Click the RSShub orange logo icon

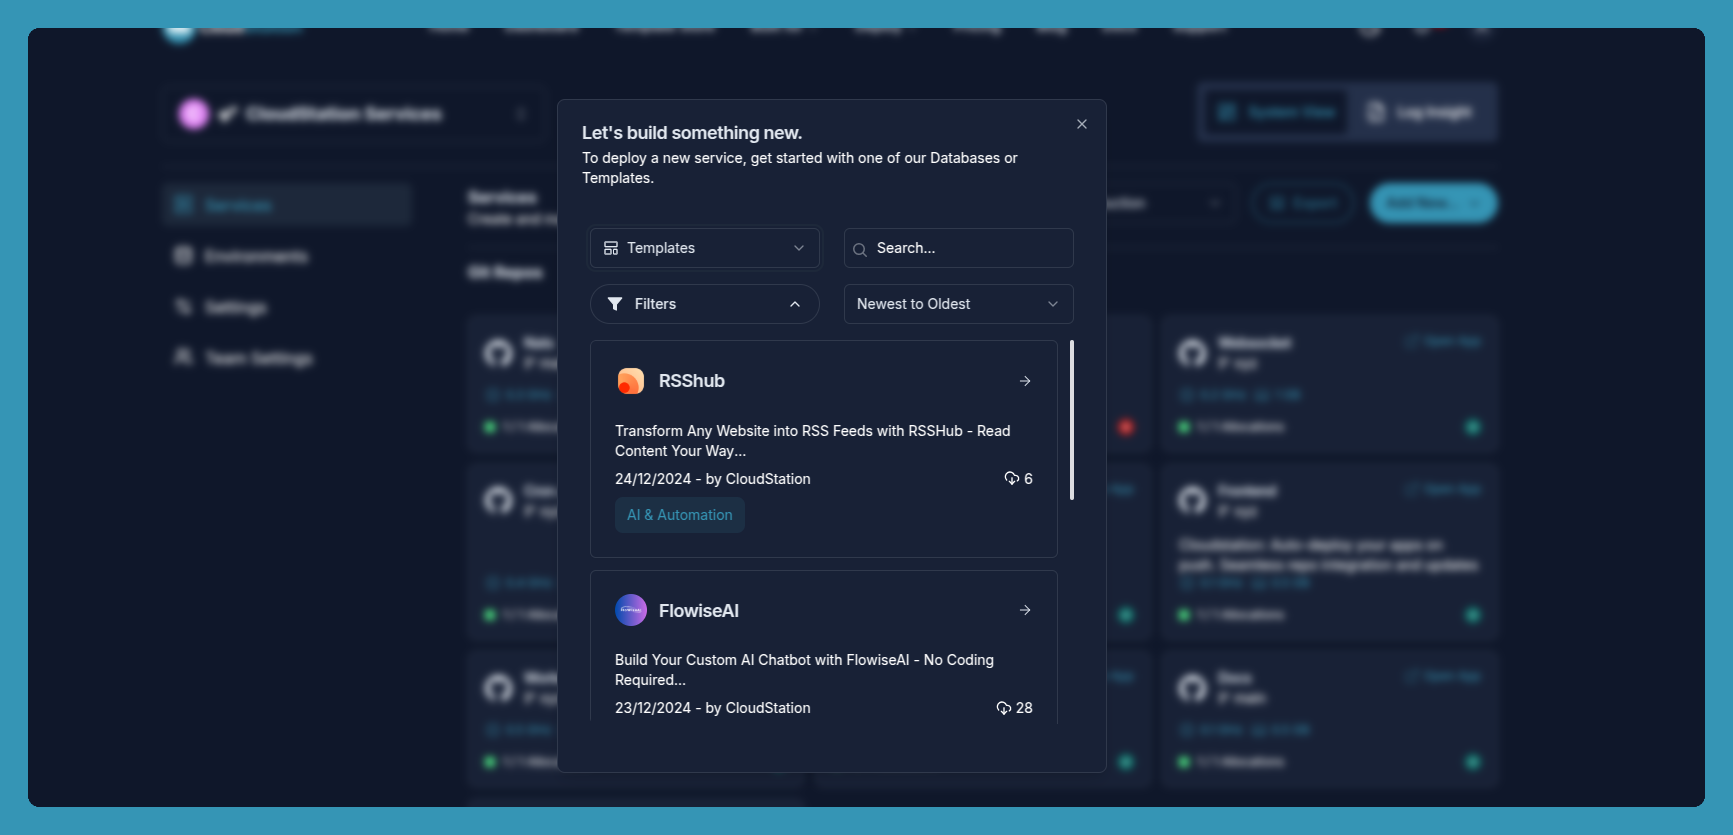pyautogui.click(x=631, y=381)
